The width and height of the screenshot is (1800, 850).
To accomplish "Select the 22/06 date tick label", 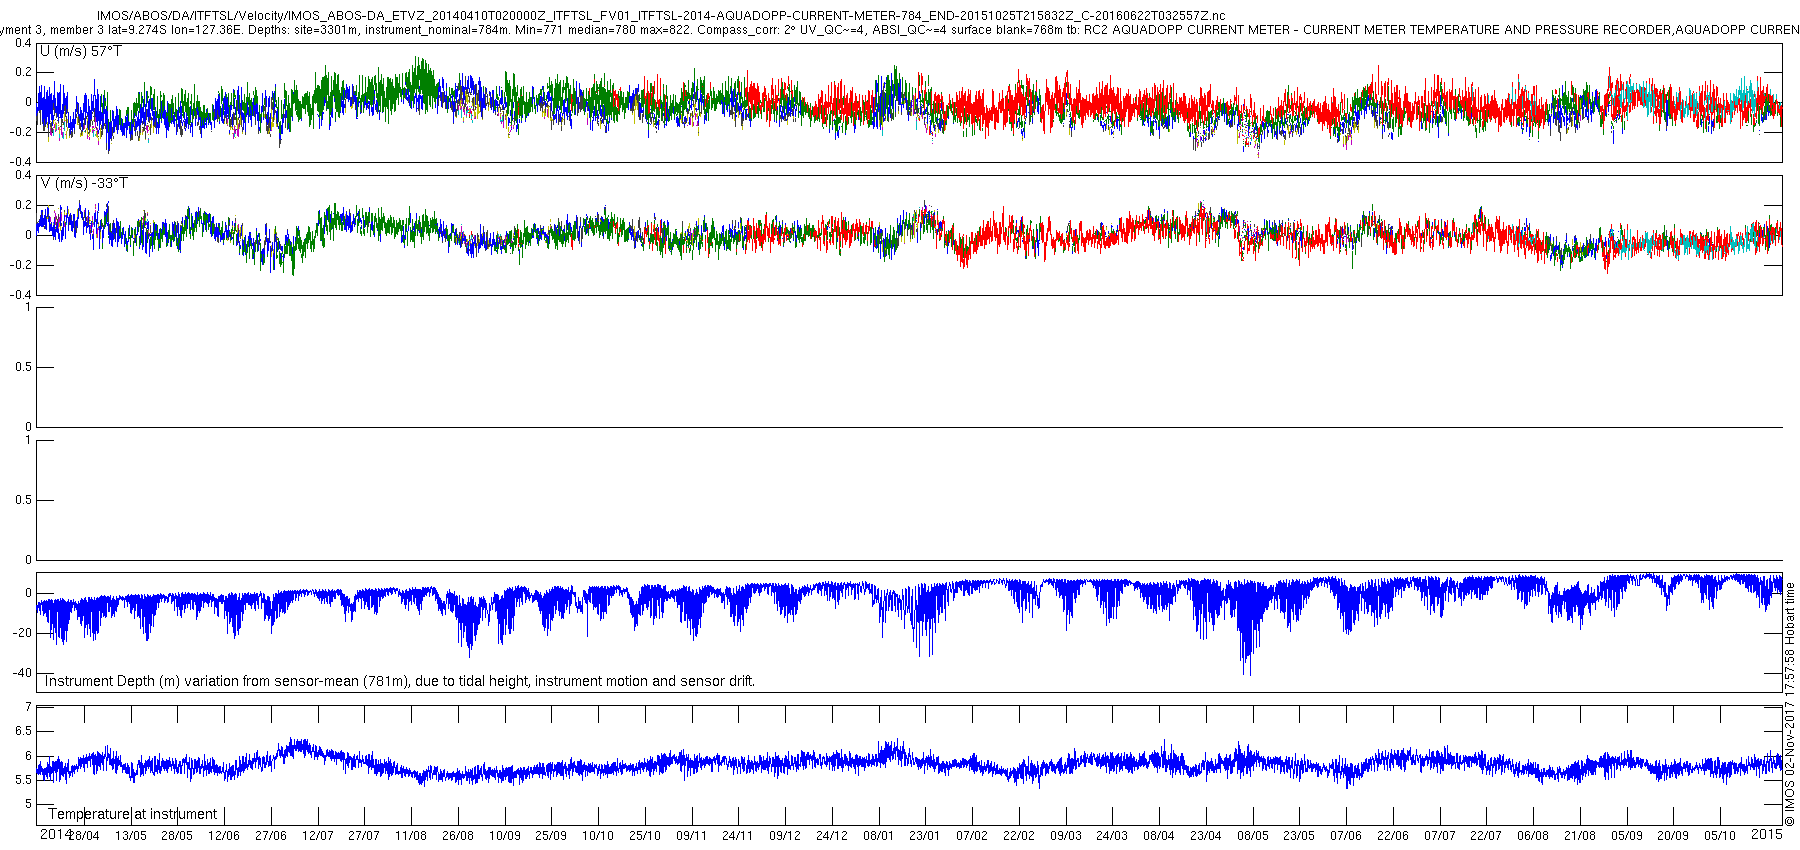I will 1392,836.
